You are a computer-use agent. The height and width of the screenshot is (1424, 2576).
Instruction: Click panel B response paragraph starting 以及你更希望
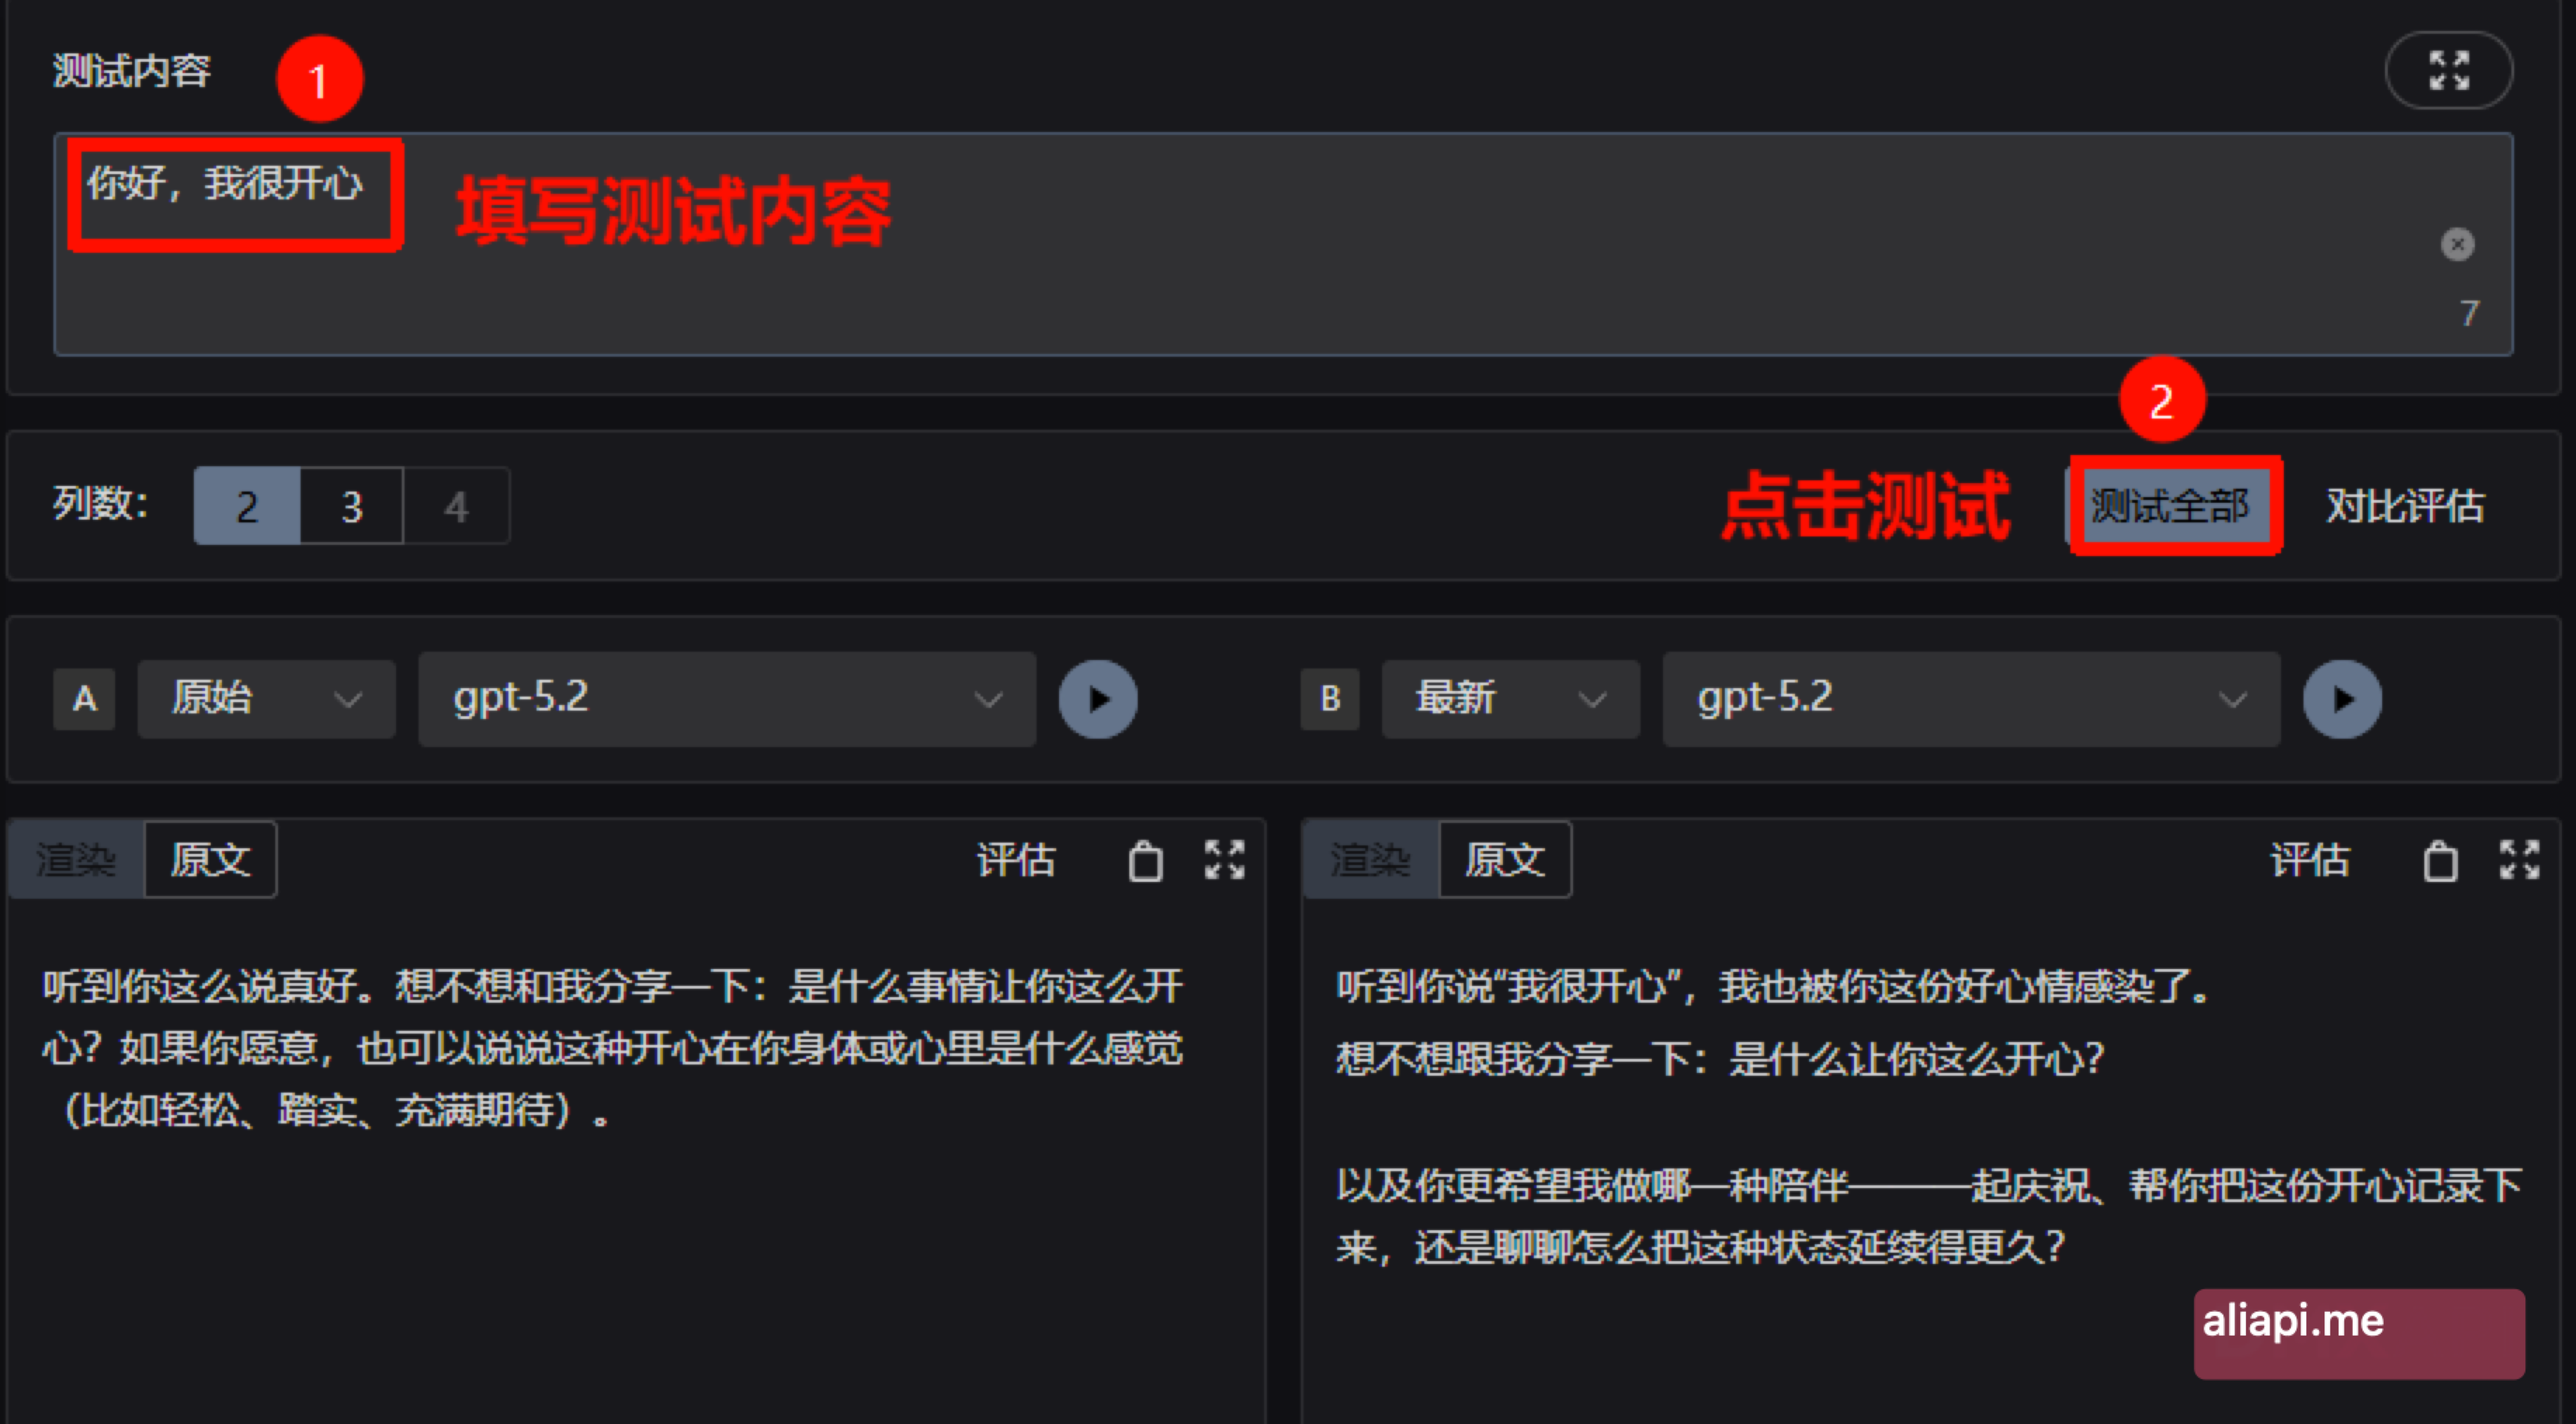pyautogui.click(x=1929, y=1216)
